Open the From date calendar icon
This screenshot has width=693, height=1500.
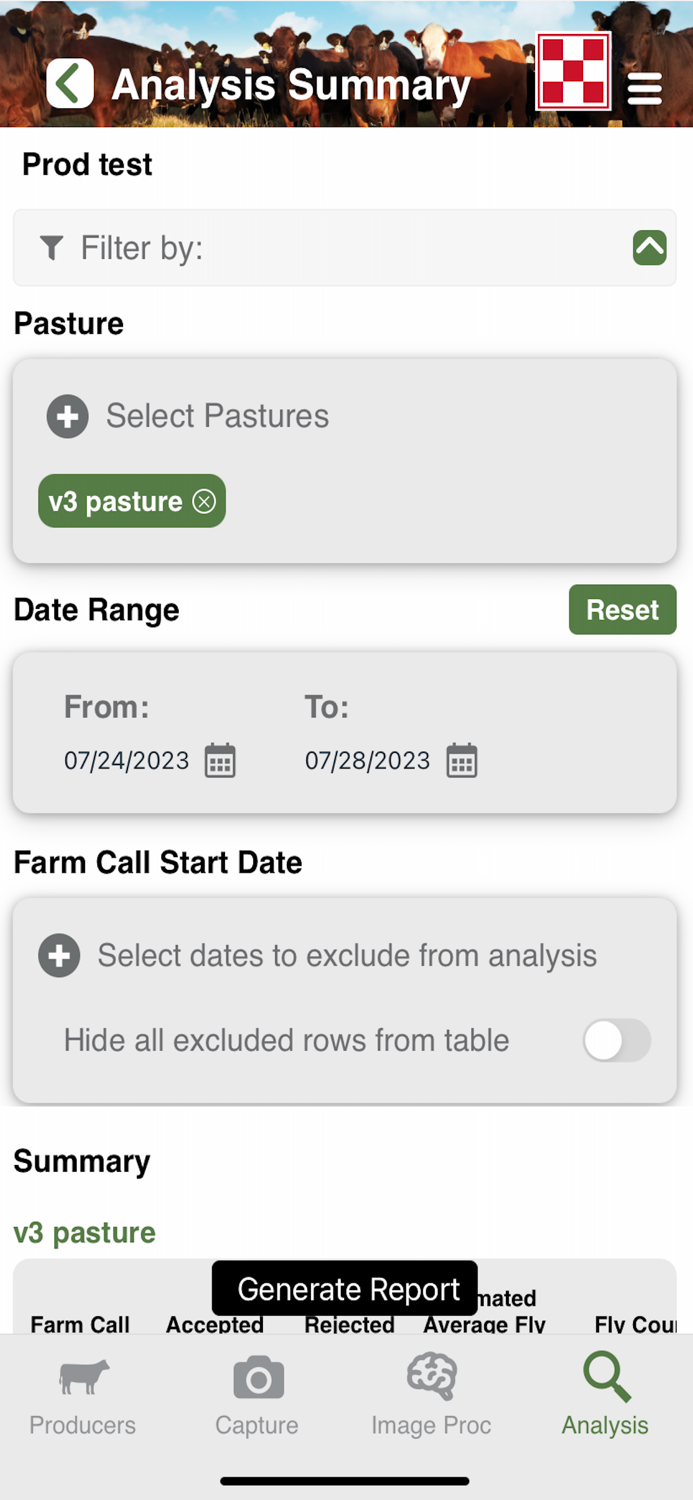click(220, 761)
